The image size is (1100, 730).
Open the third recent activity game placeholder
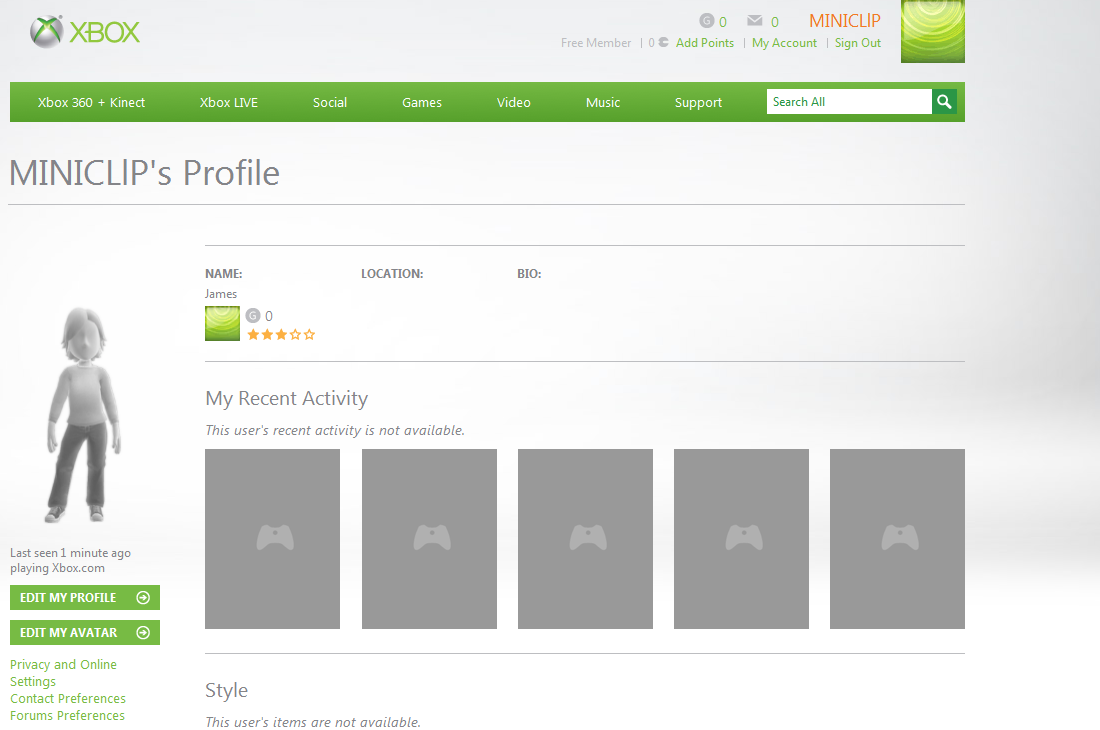pos(585,539)
